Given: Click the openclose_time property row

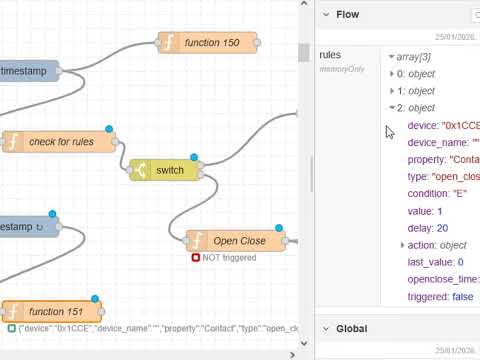Looking at the screenshot, I should pyautogui.click(x=444, y=279).
